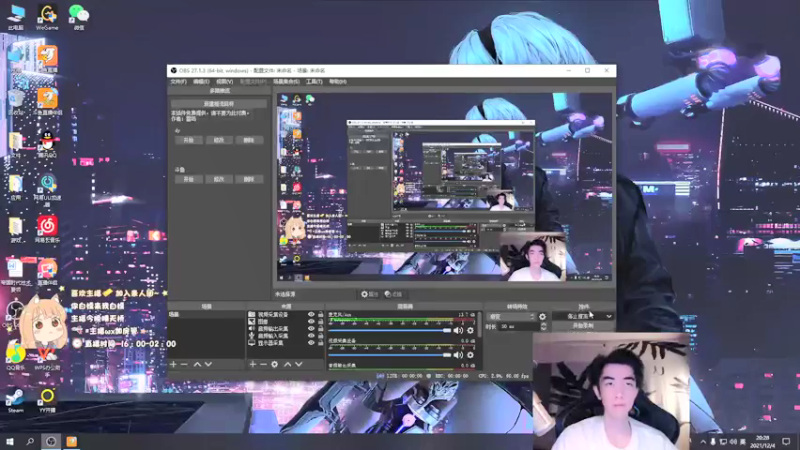Click the 开始录制 button
The image size is (800, 450).
tap(583, 326)
